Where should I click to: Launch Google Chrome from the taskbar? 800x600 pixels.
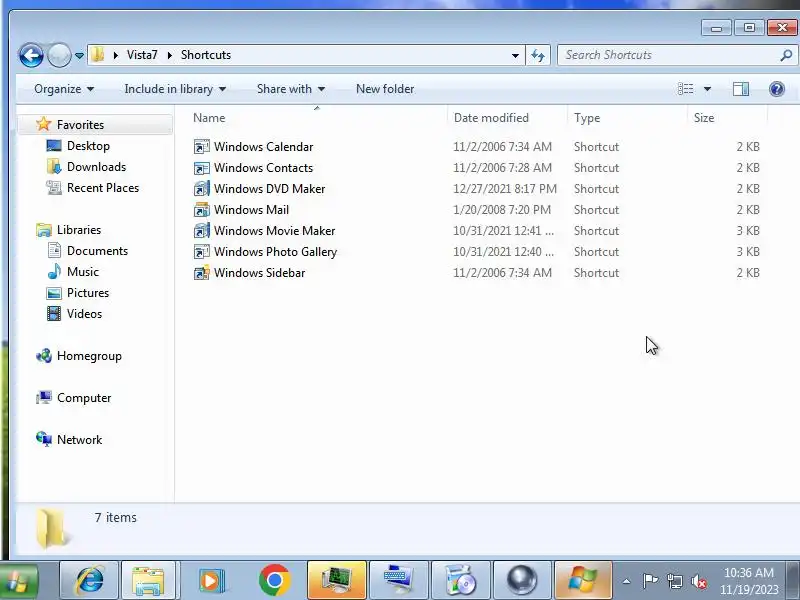click(274, 580)
